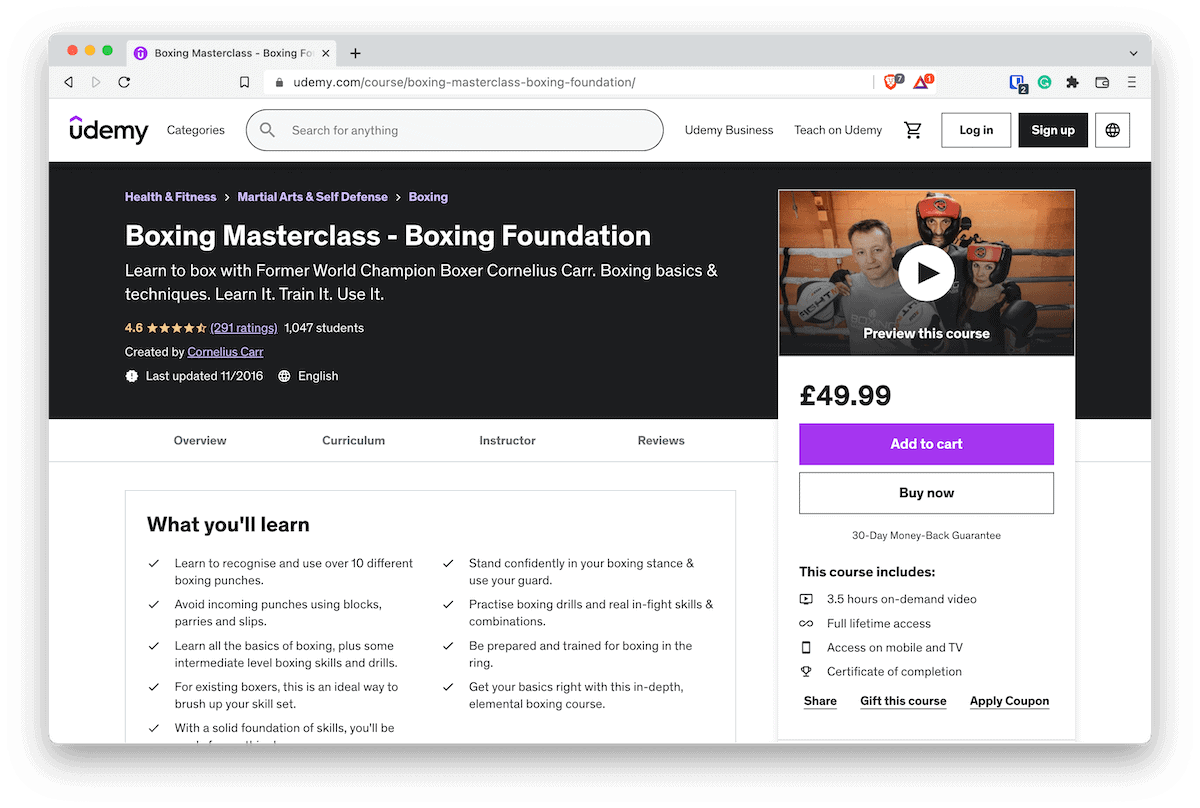Open the Cornelius Carr instructor link

[x=225, y=351]
